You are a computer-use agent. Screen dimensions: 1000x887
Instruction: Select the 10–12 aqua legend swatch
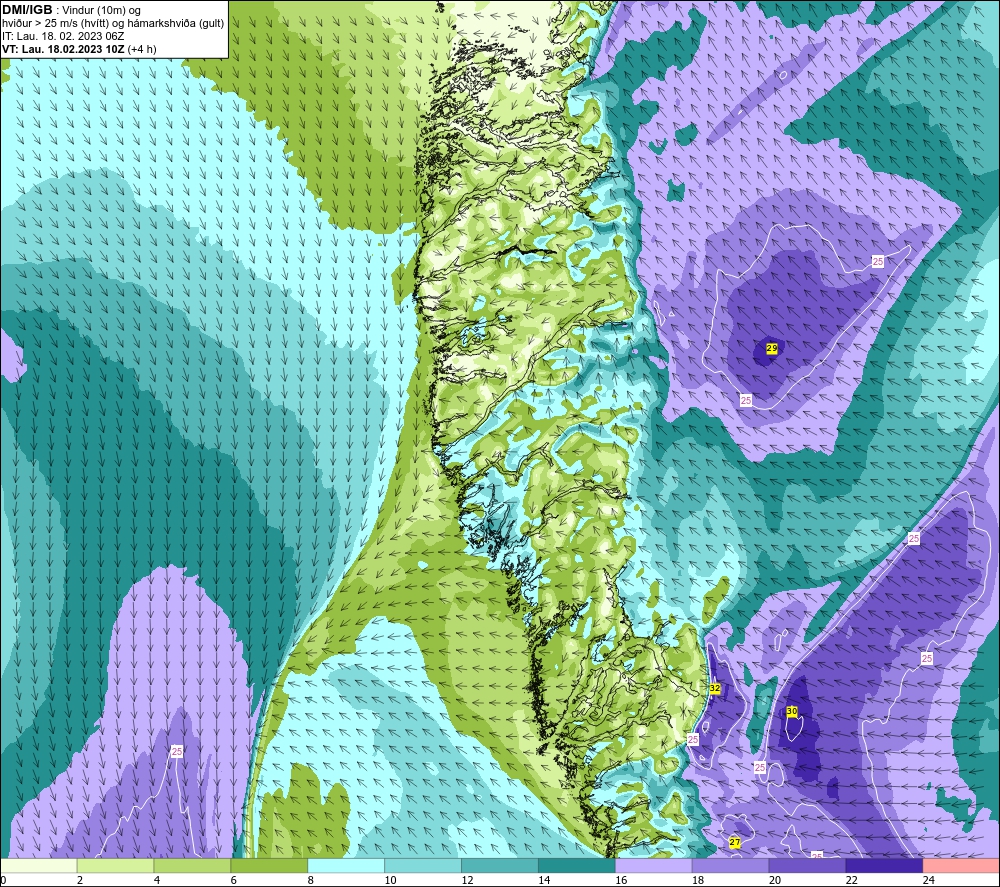pyautogui.click(x=423, y=865)
